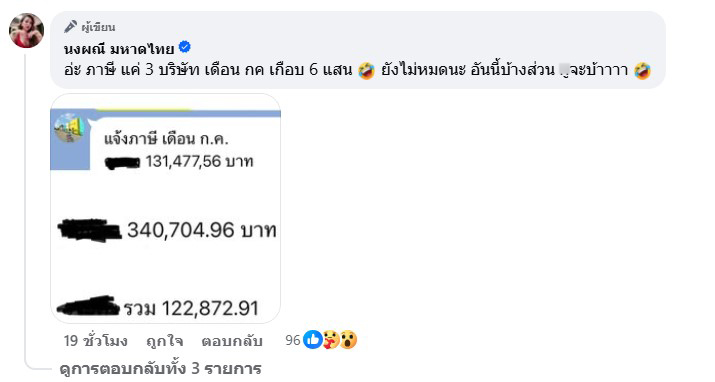Screen dimensions: 715x382
Task: Click the comment text bubble
Action: point(358,50)
